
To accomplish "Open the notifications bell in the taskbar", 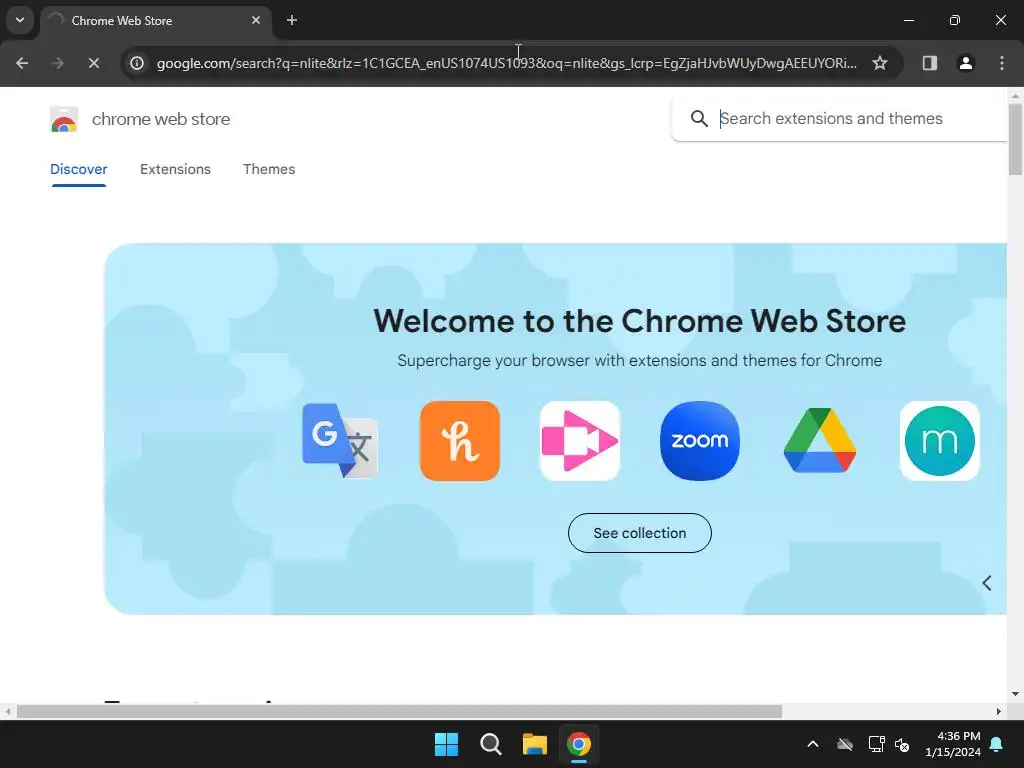I will click(997, 744).
